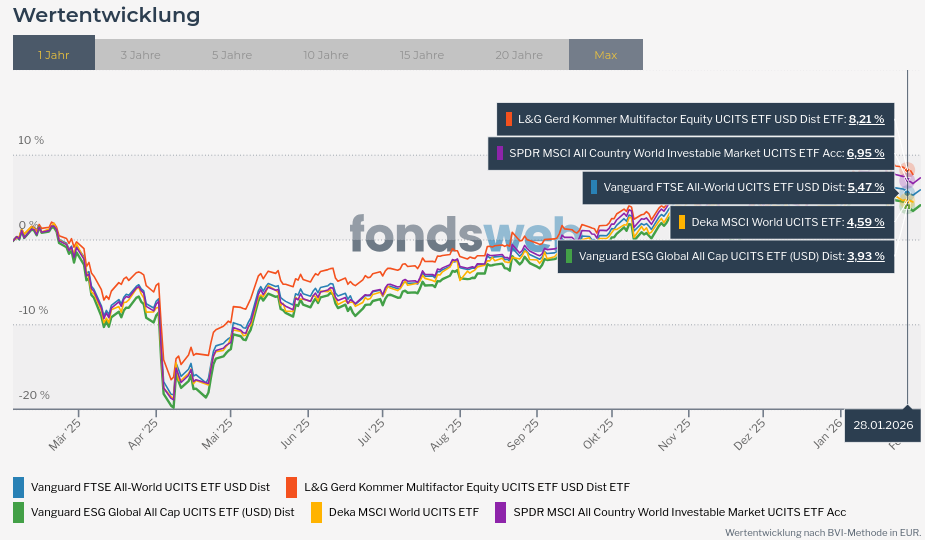
Task: Toggle the green Vanguard ESG Global legend swatch
Action: click(18, 512)
